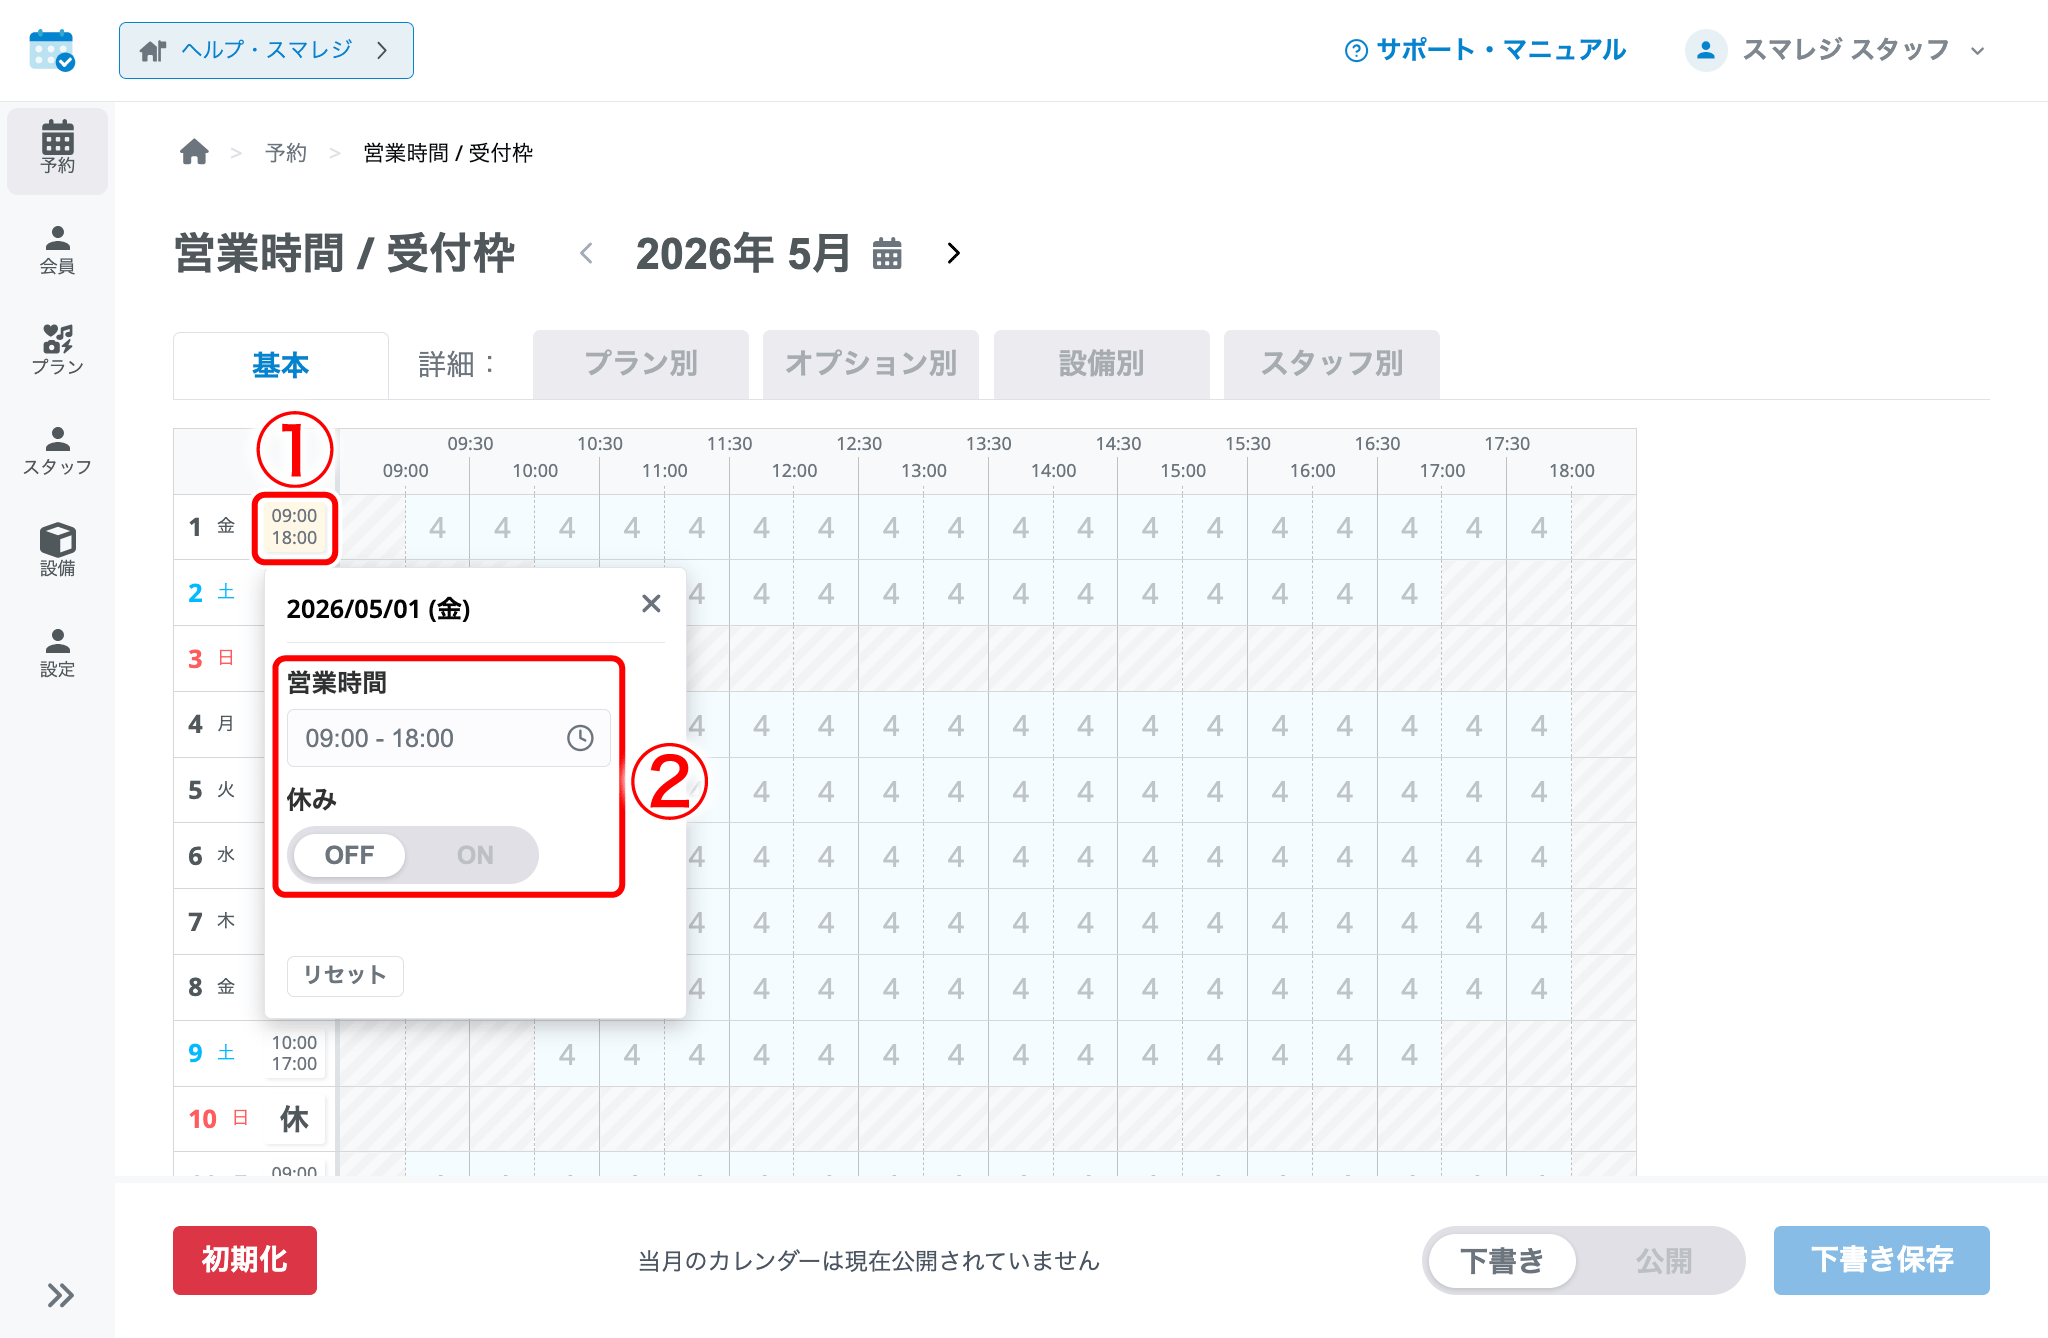Click the home icon in the breadcrumb
Viewport: 2048px width, 1338px height.
click(194, 152)
